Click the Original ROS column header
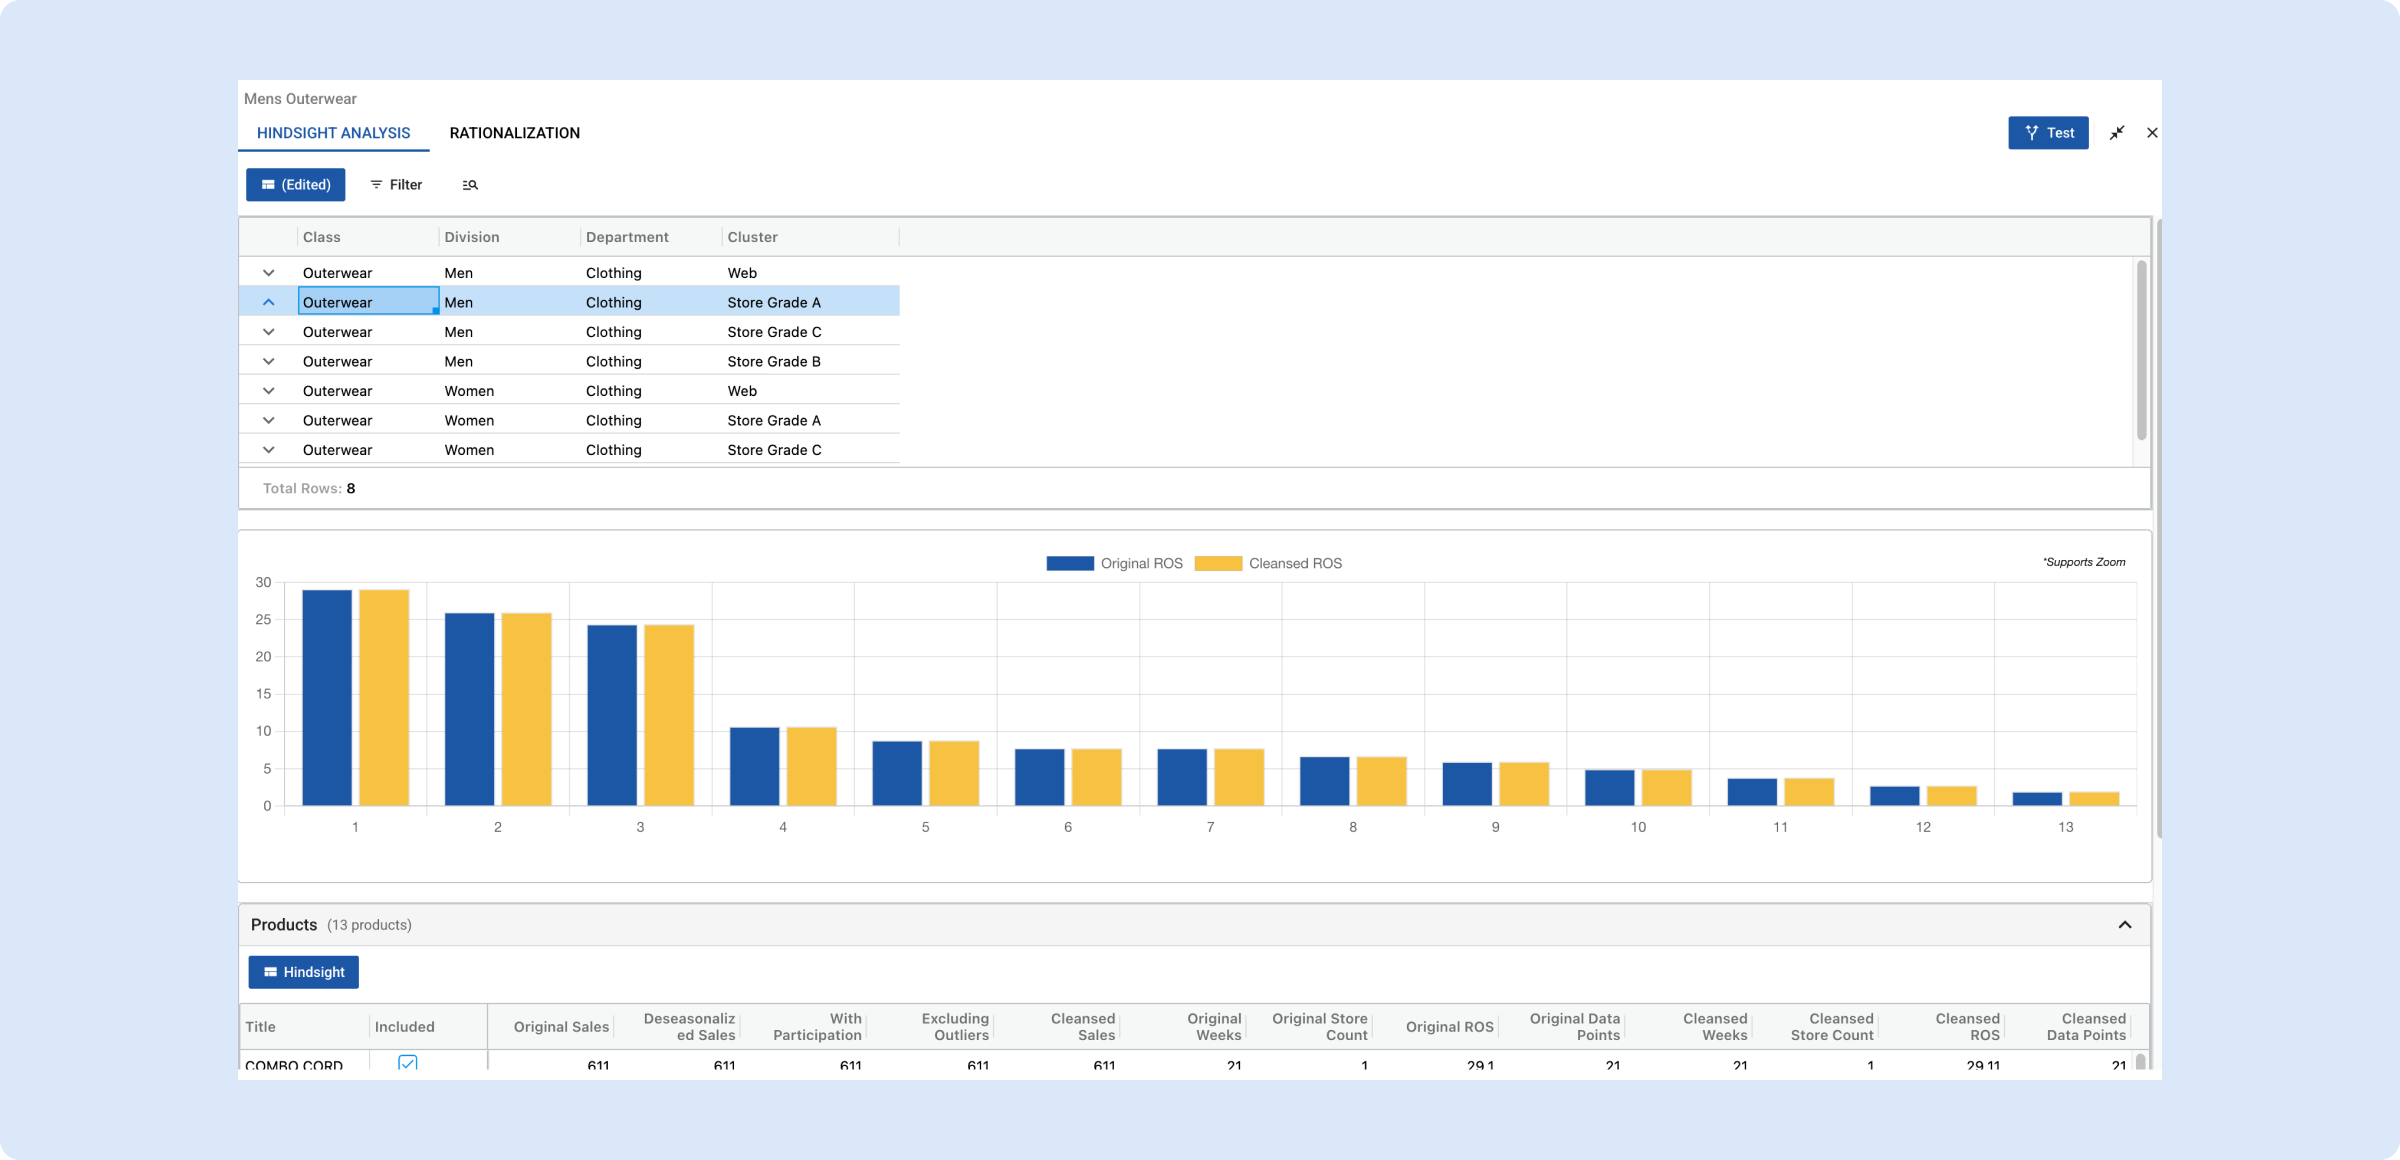Image resolution: width=2400 pixels, height=1160 pixels. tap(1449, 1027)
